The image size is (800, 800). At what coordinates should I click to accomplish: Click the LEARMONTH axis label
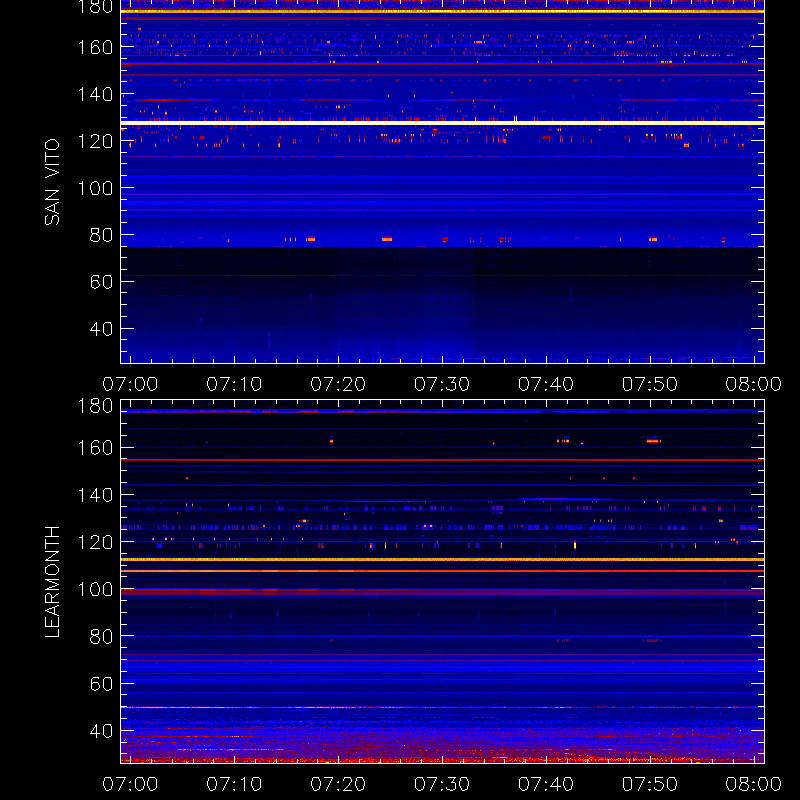(53, 582)
